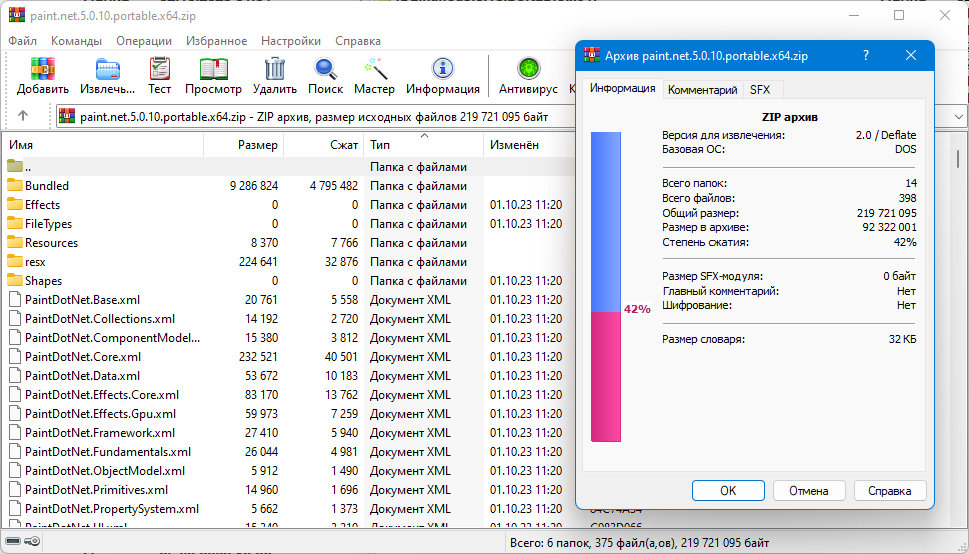Click the Извлечь (Extract) toolbar icon

[108, 69]
